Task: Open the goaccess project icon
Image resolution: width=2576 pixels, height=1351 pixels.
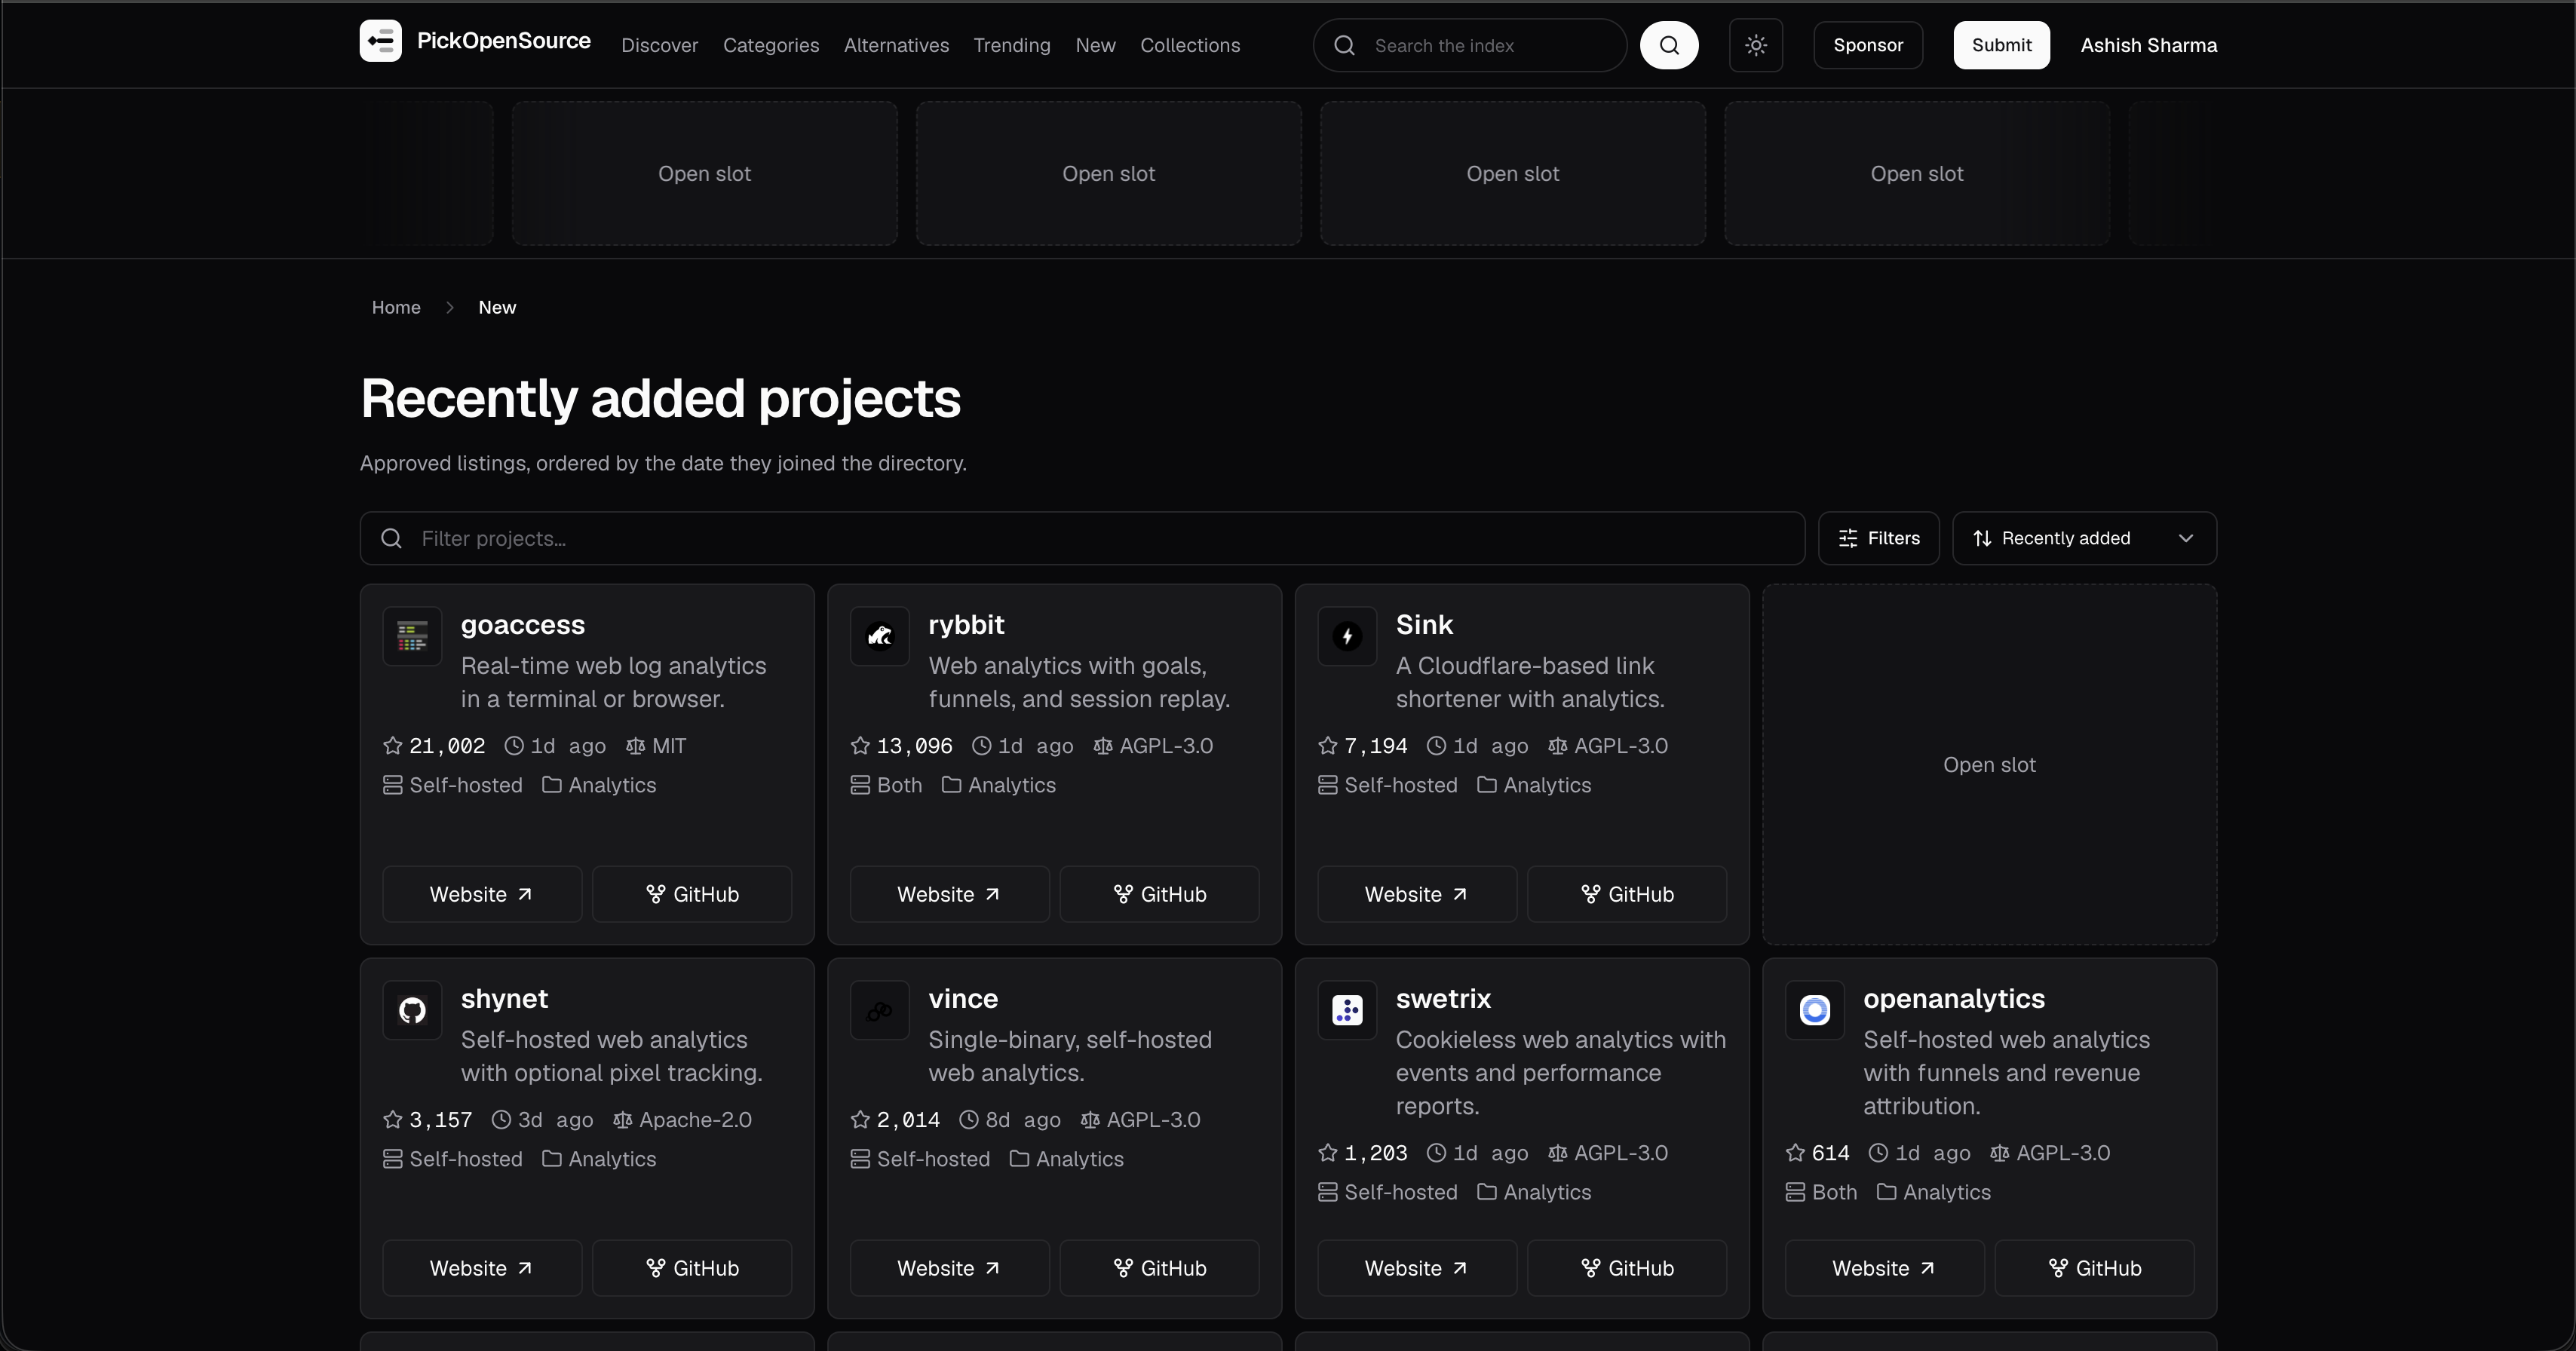Action: (x=412, y=636)
